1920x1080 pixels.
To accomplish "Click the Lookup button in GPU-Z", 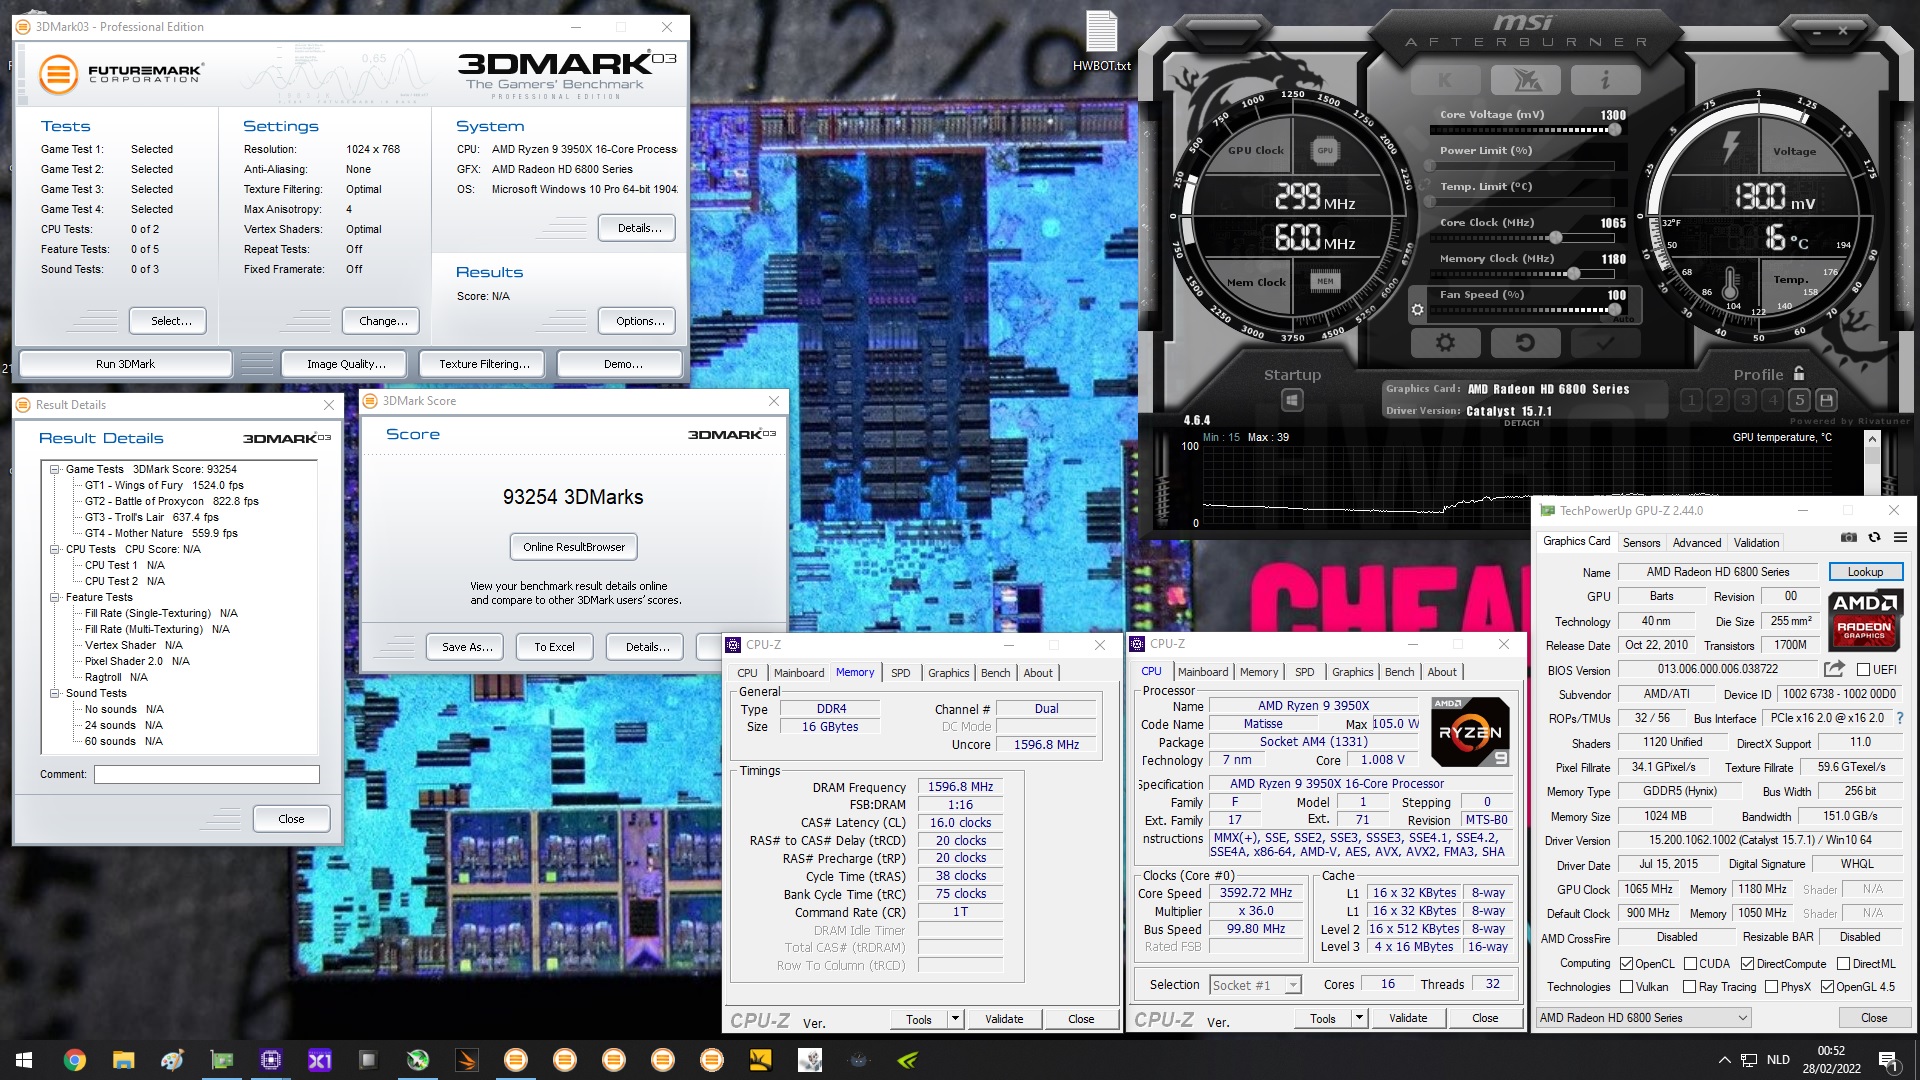I will click(1865, 572).
